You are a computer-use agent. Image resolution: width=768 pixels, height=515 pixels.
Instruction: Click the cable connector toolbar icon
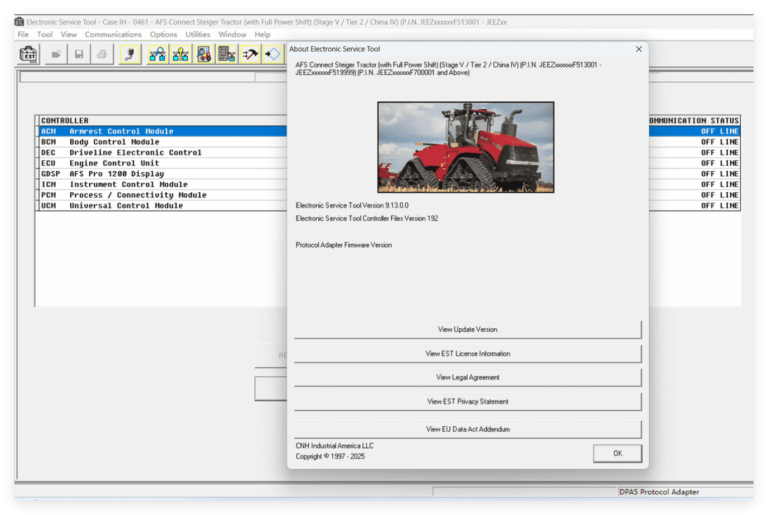coord(130,54)
